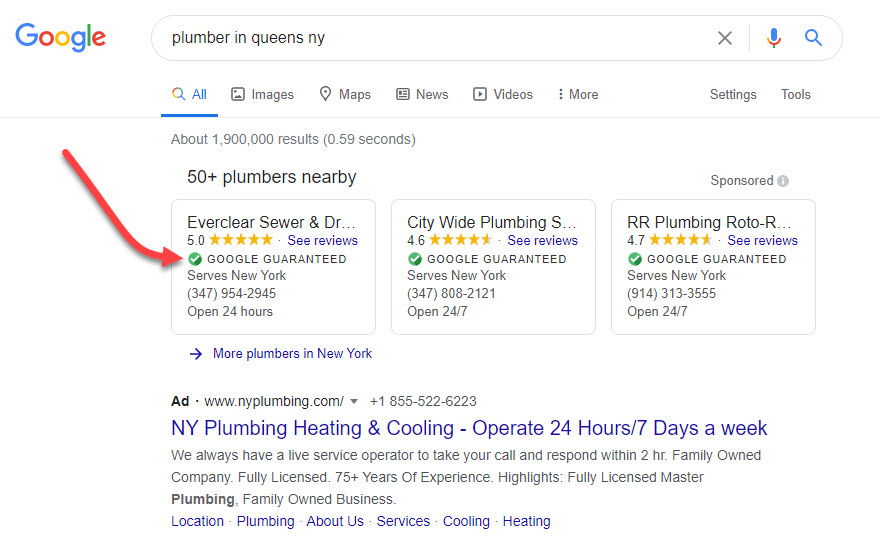Click the Sponsored info icon

(x=783, y=181)
